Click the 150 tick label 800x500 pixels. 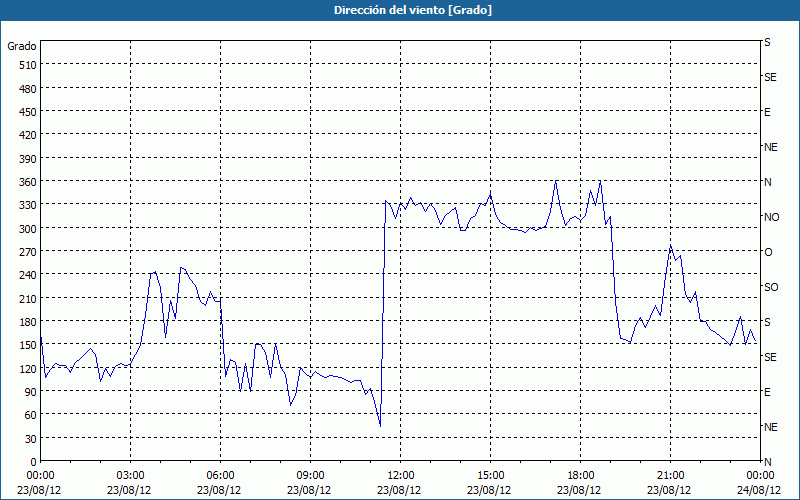click(x=28, y=345)
